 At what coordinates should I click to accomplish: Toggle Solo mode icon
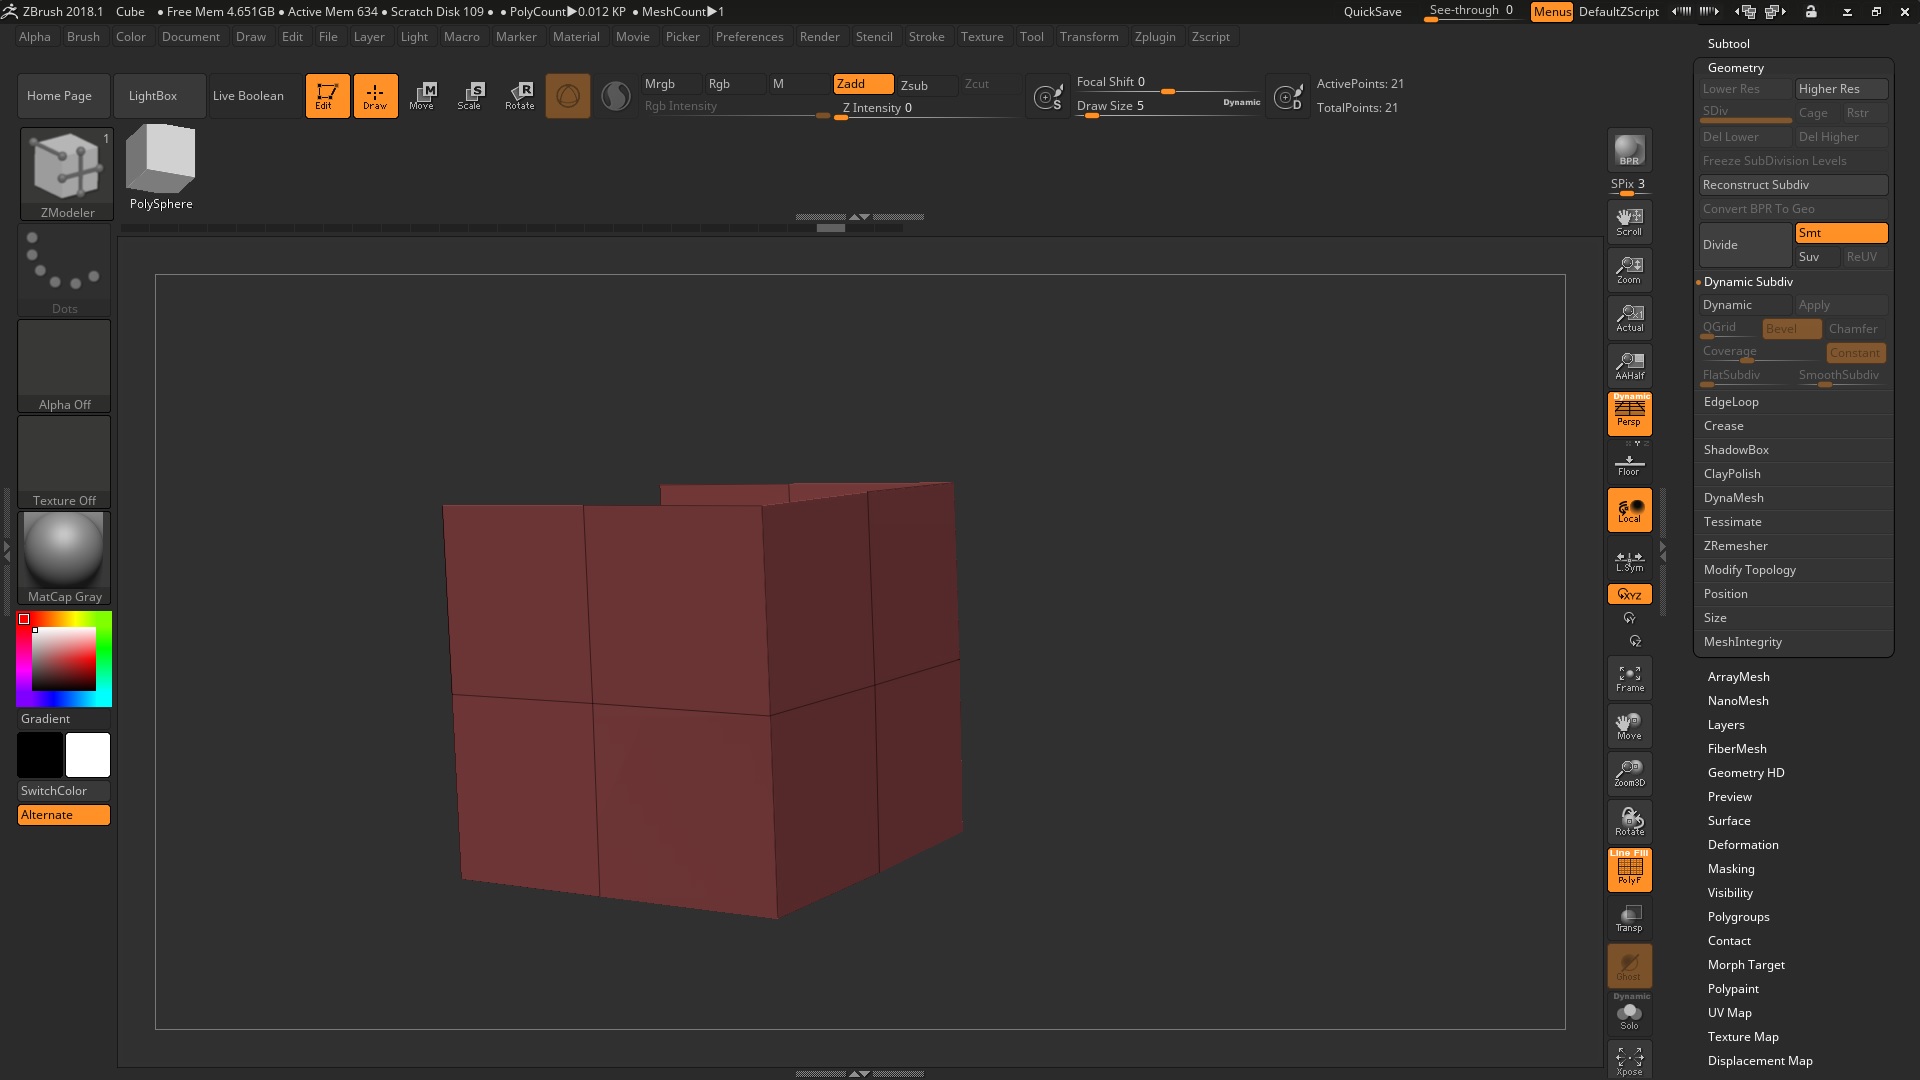click(x=1630, y=1016)
